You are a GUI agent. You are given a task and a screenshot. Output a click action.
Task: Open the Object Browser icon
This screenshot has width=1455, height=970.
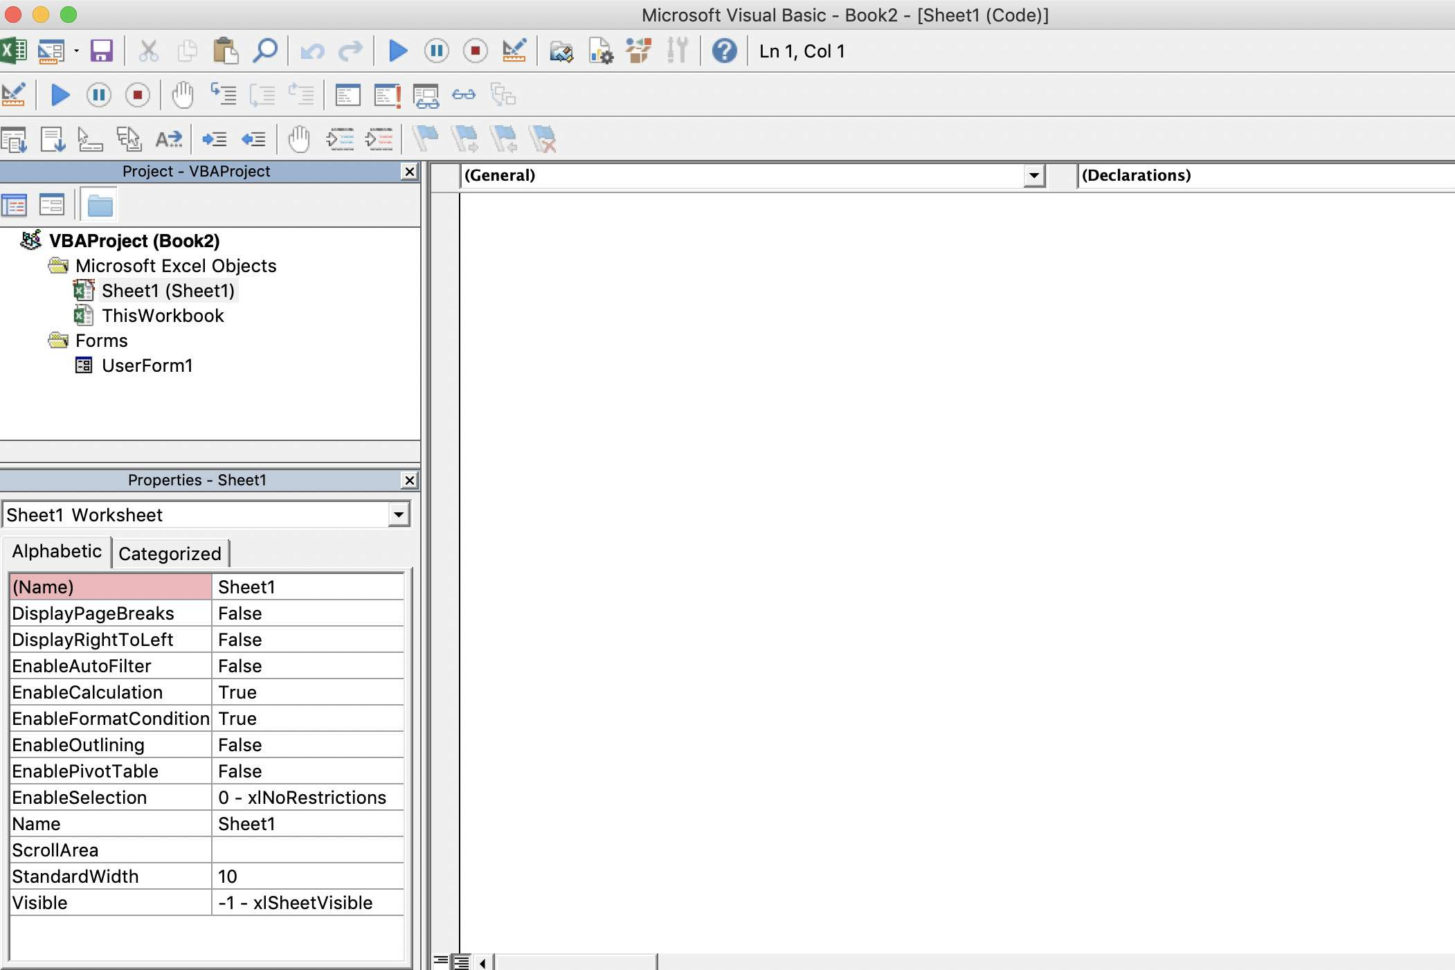coord(639,50)
